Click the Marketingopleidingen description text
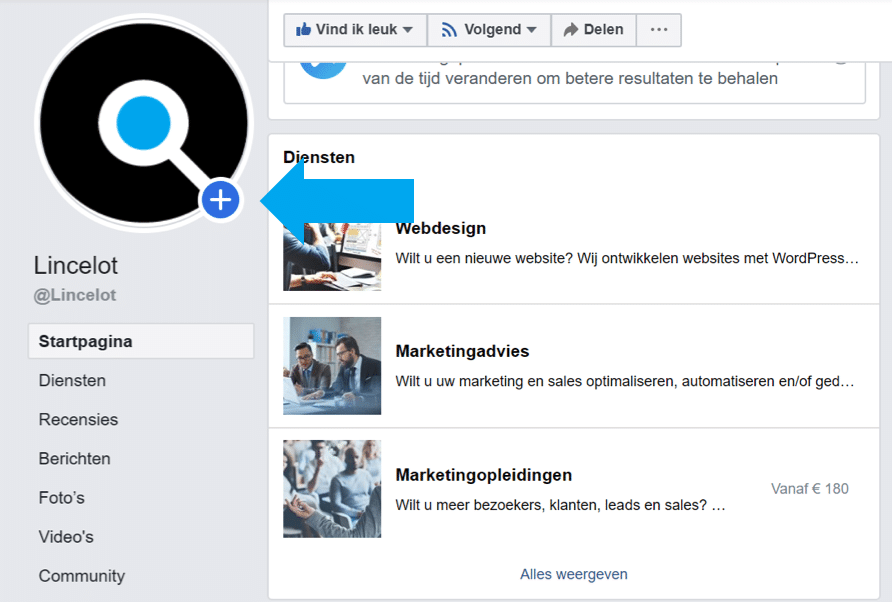Viewport: 892px width, 602px height. click(560, 505)
